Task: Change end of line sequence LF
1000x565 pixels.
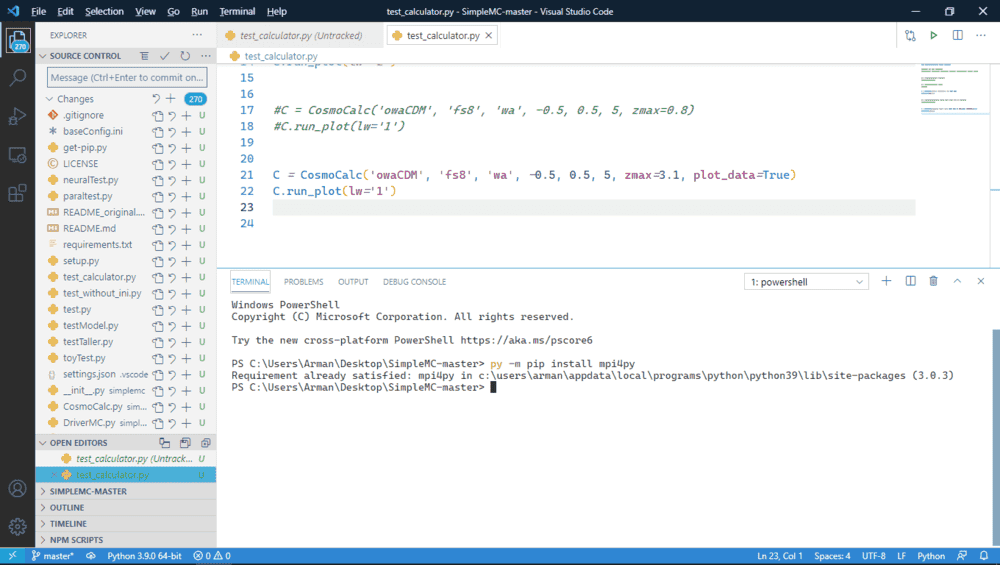Action: click(901, 556)
